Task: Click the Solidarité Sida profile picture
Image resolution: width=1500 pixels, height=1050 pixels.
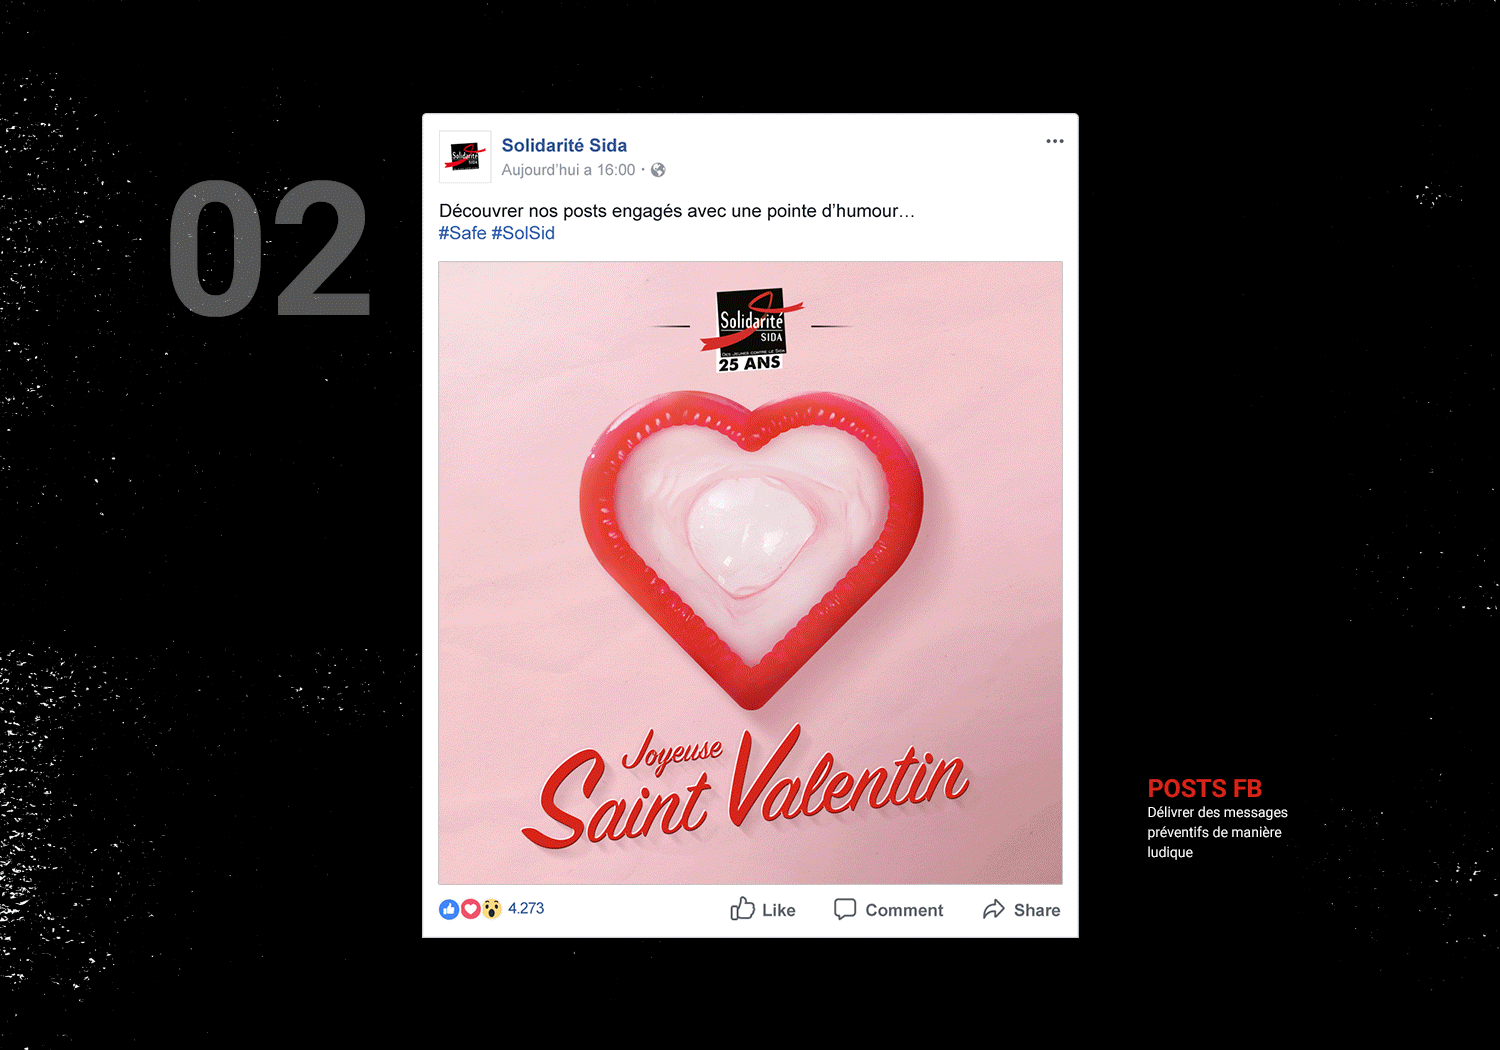Action: tap(465, 157)
